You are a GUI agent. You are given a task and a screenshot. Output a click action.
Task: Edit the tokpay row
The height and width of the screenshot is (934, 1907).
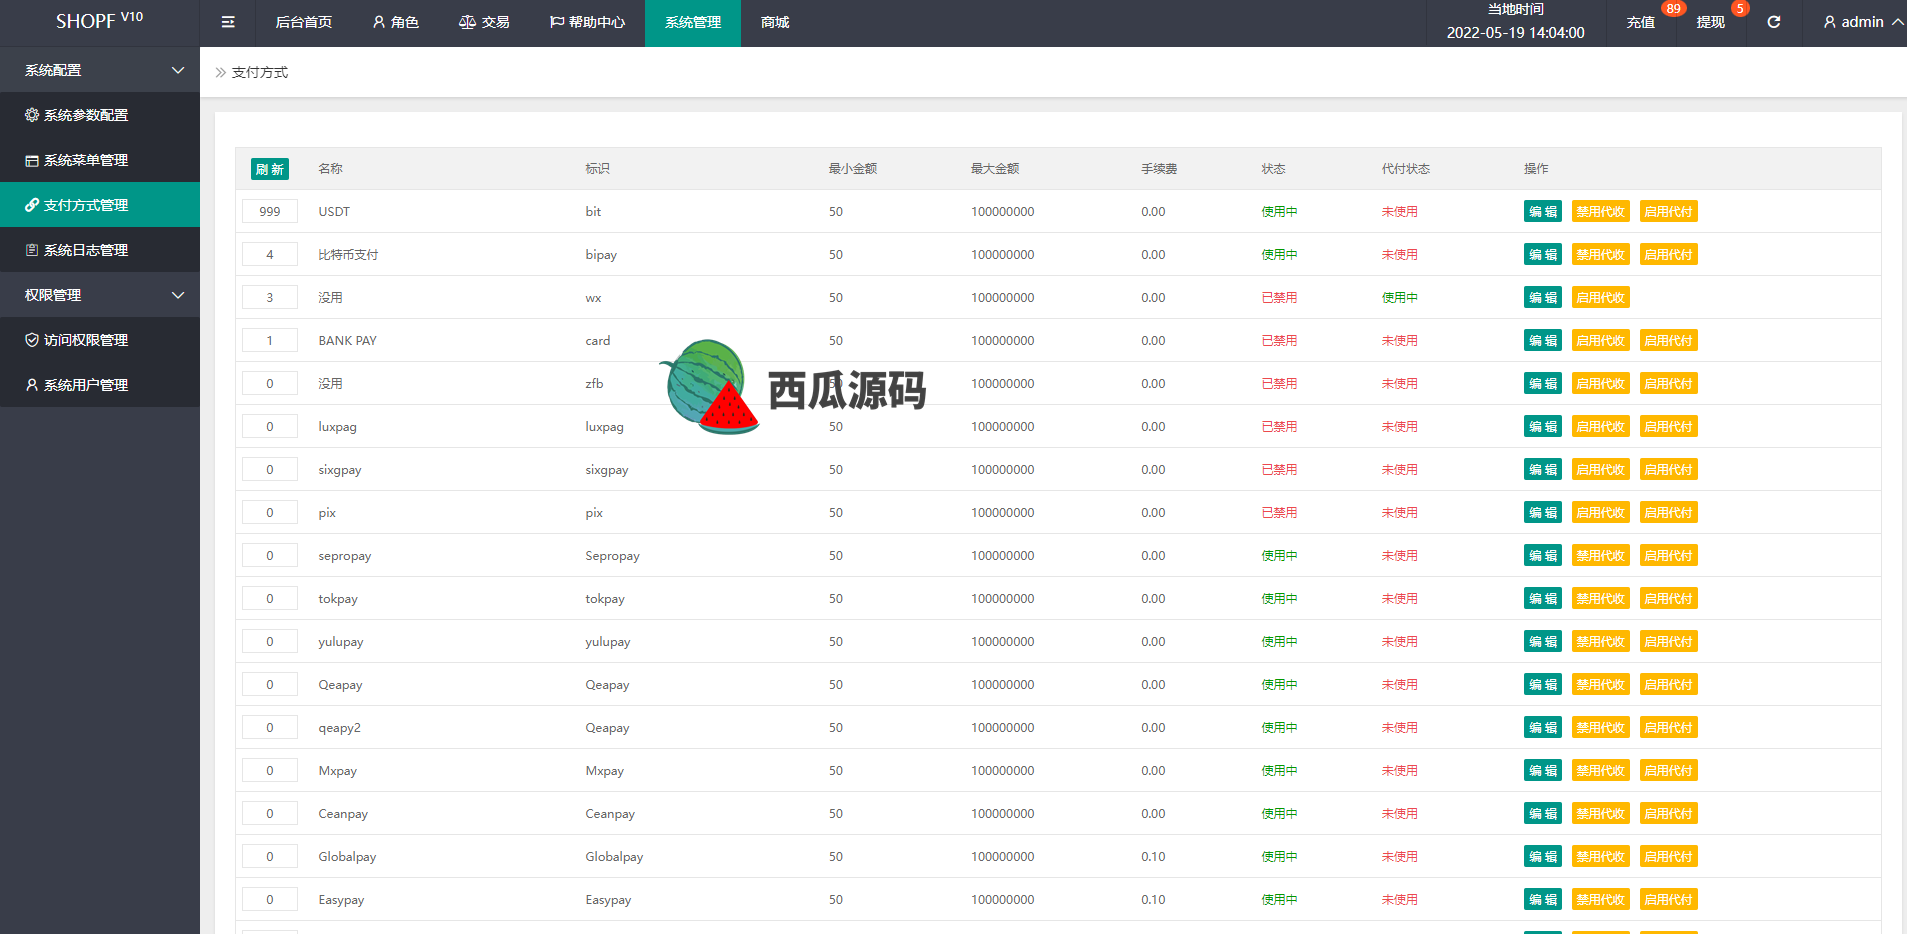[x=1543, y=599]
